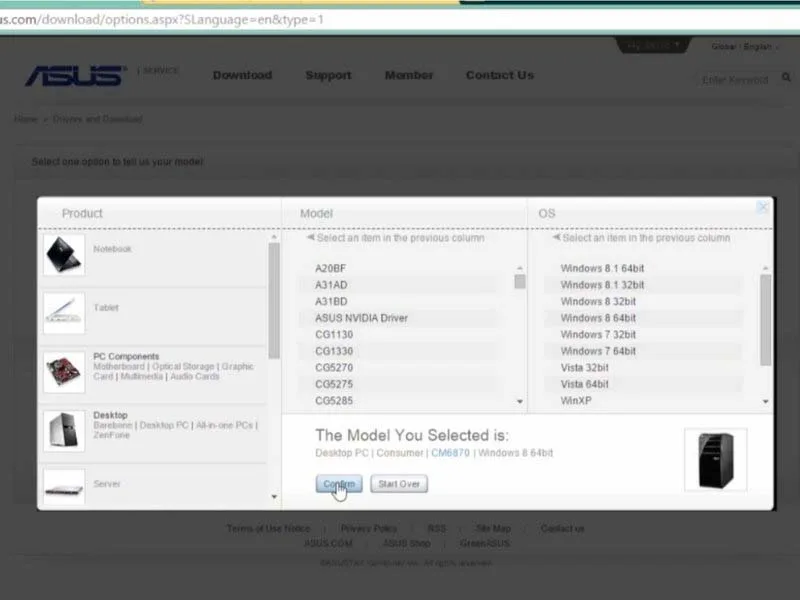Screen dimensions: 800x600
Task: Choose Windows 7 64bit OS
Action: (x=598, y=351)
